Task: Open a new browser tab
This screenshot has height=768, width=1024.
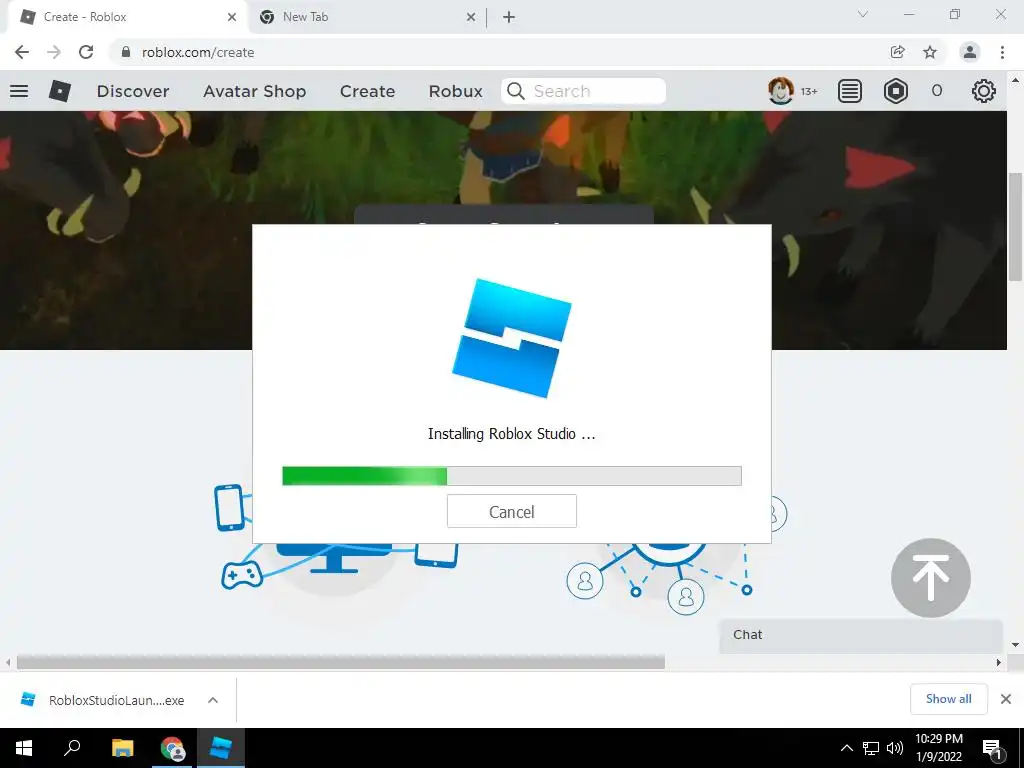Action: click(509, 17)
